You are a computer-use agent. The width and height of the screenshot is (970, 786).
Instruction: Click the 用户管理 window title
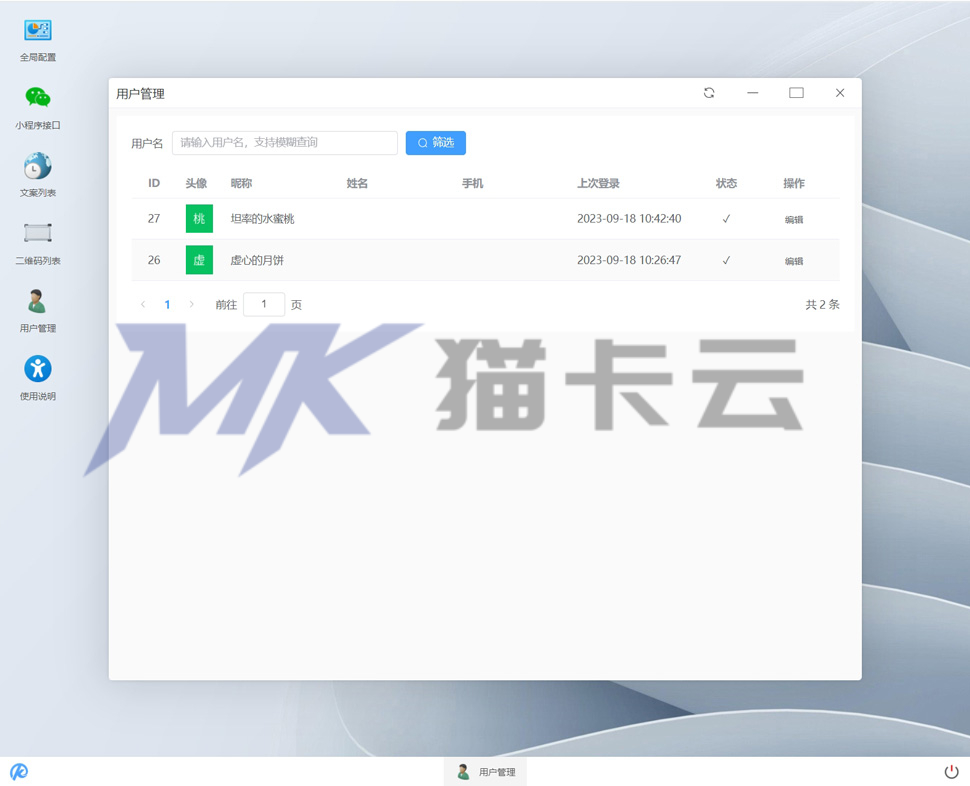point(140,94)
